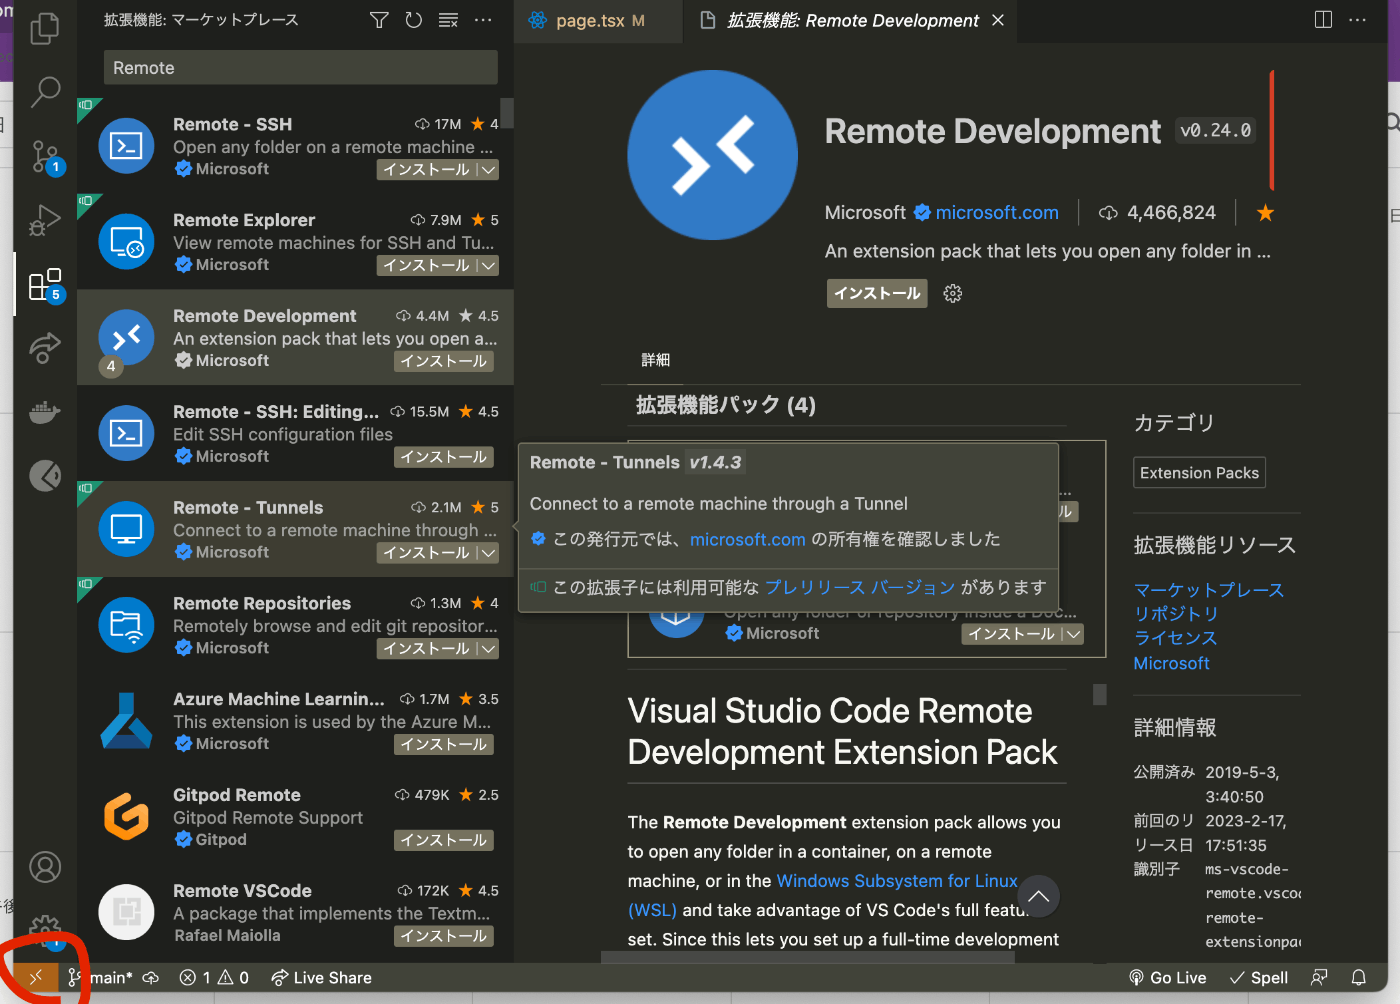Select the 詳細 details tab
Image resolution: width=1400 pixels, height=1004 pixels.
point(656,360)
